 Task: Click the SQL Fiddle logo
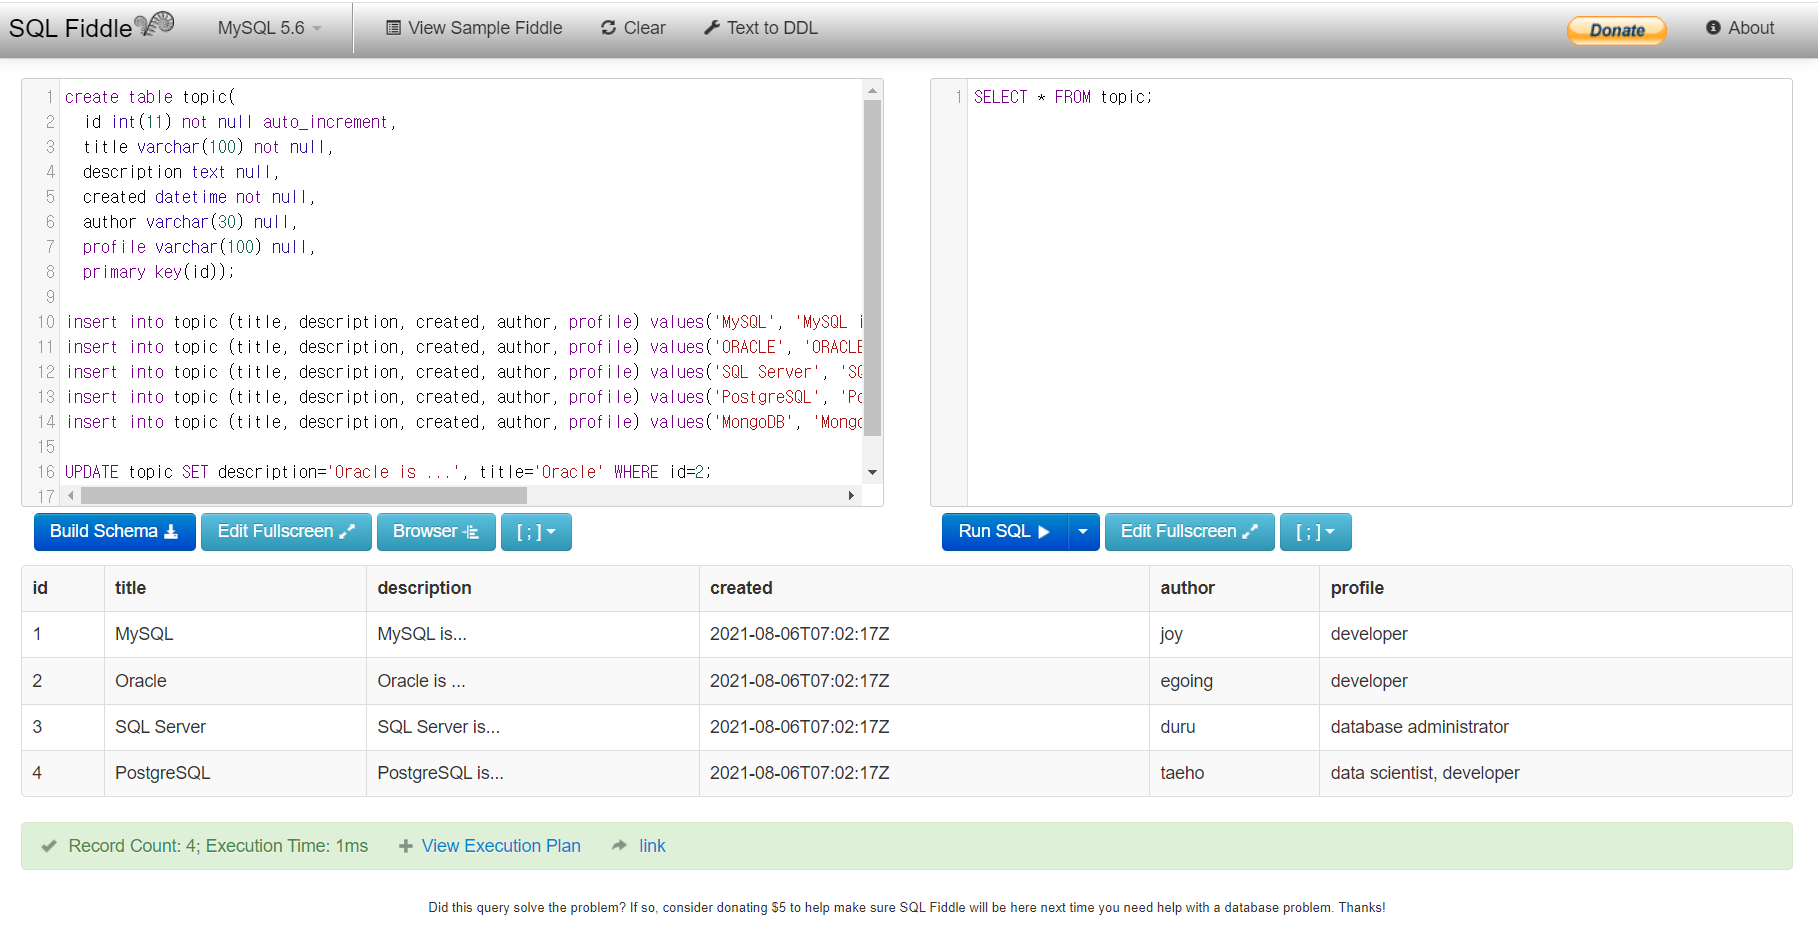pyautogui.click(x=92, y=27)
